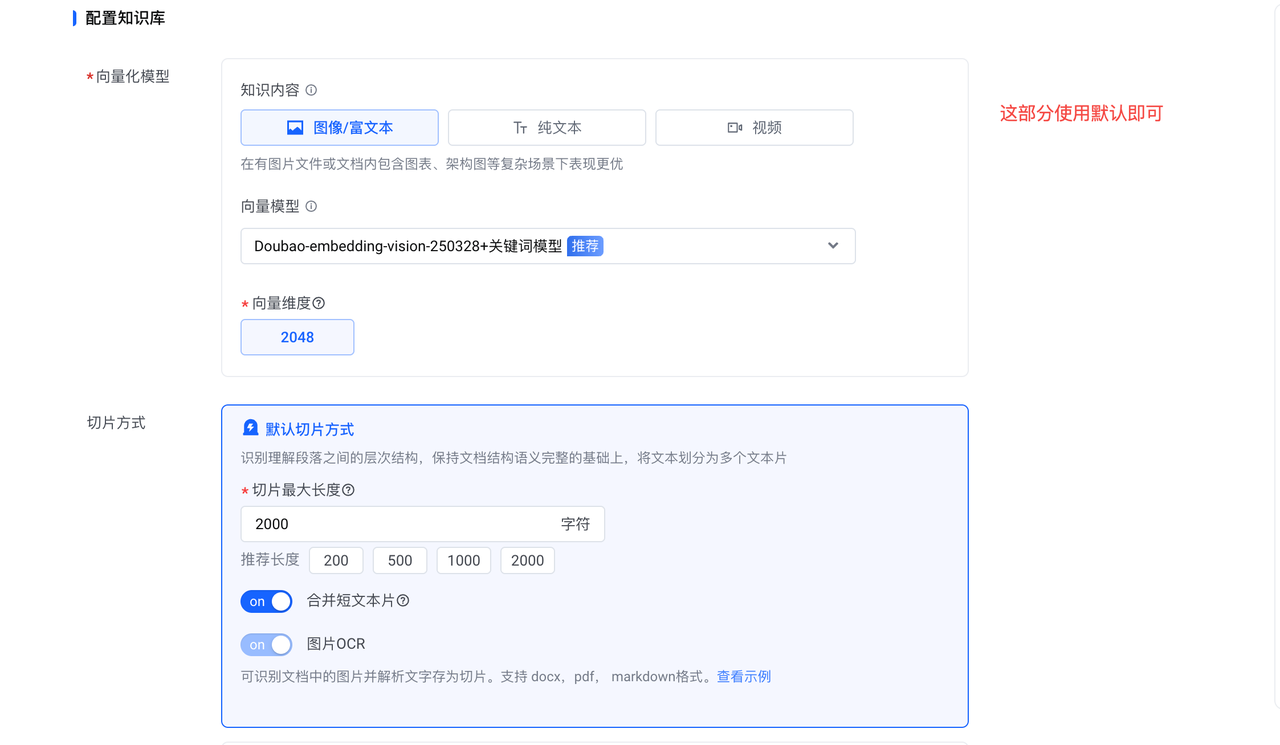Click info icon beside 向量模型 label
The width and height of the screenshot is (1280, 745).
pos(311,207)
